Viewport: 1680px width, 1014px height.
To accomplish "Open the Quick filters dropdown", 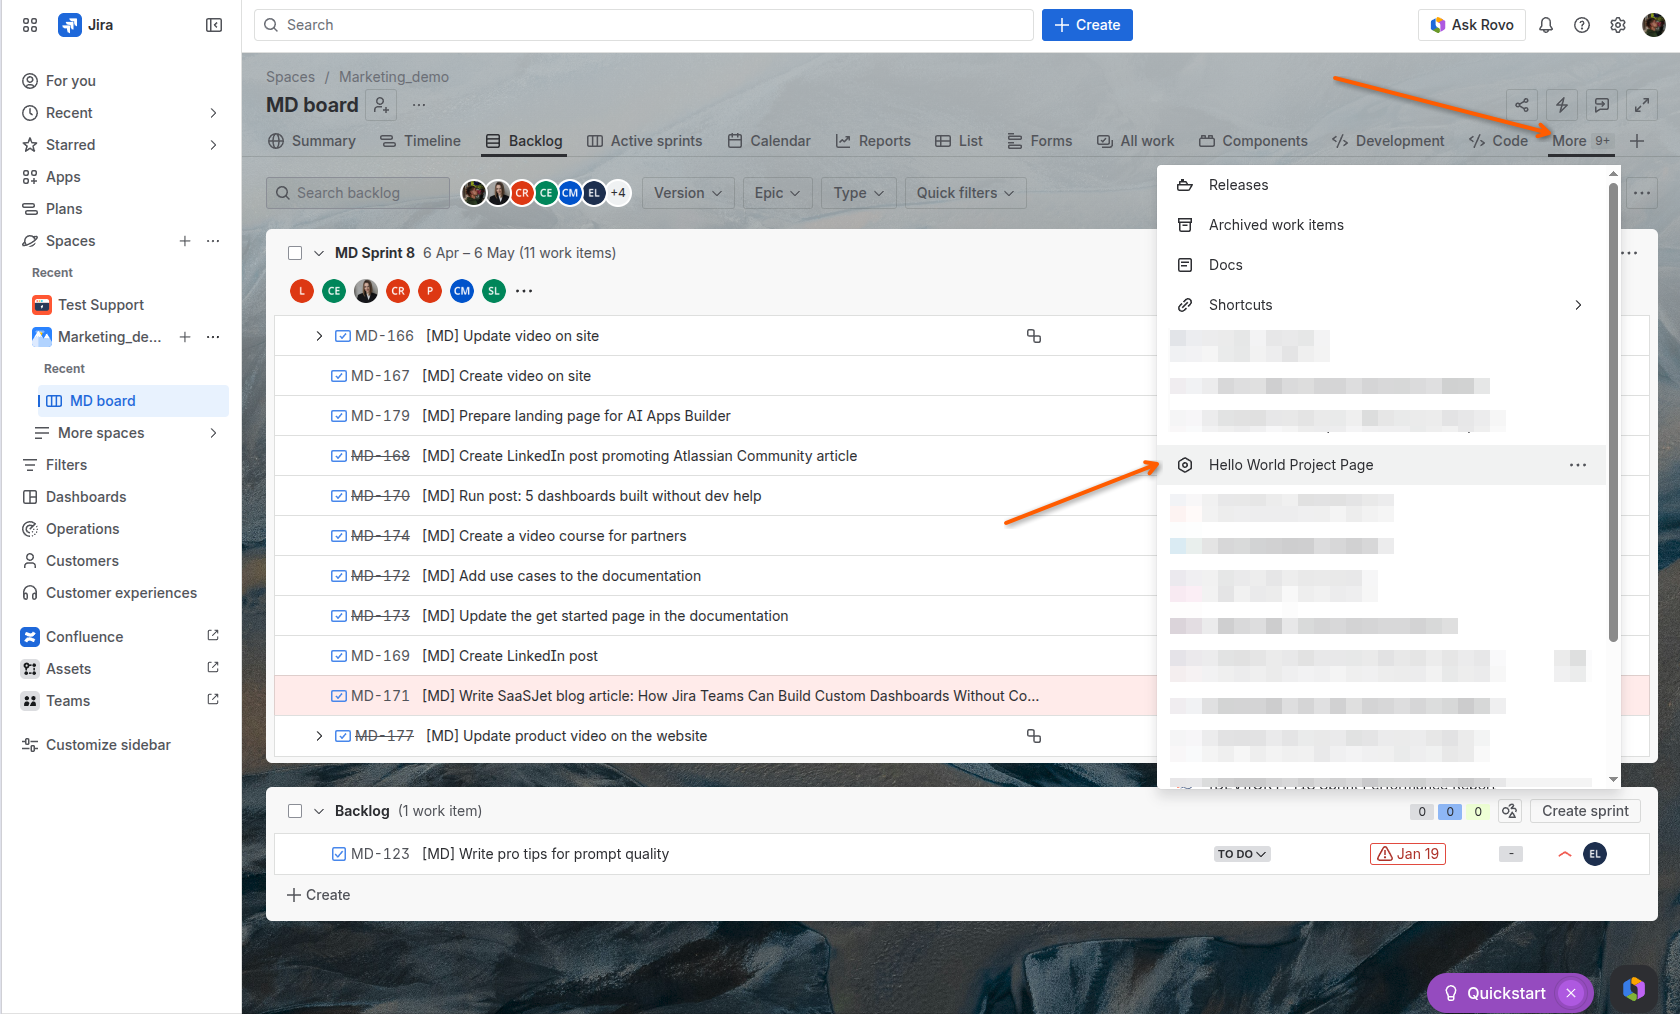I will (x=965, y=193).
